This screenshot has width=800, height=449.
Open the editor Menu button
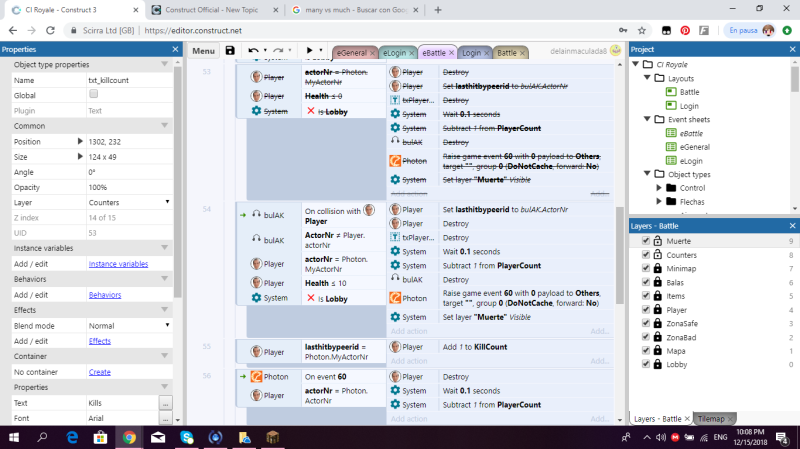[203, 51]
